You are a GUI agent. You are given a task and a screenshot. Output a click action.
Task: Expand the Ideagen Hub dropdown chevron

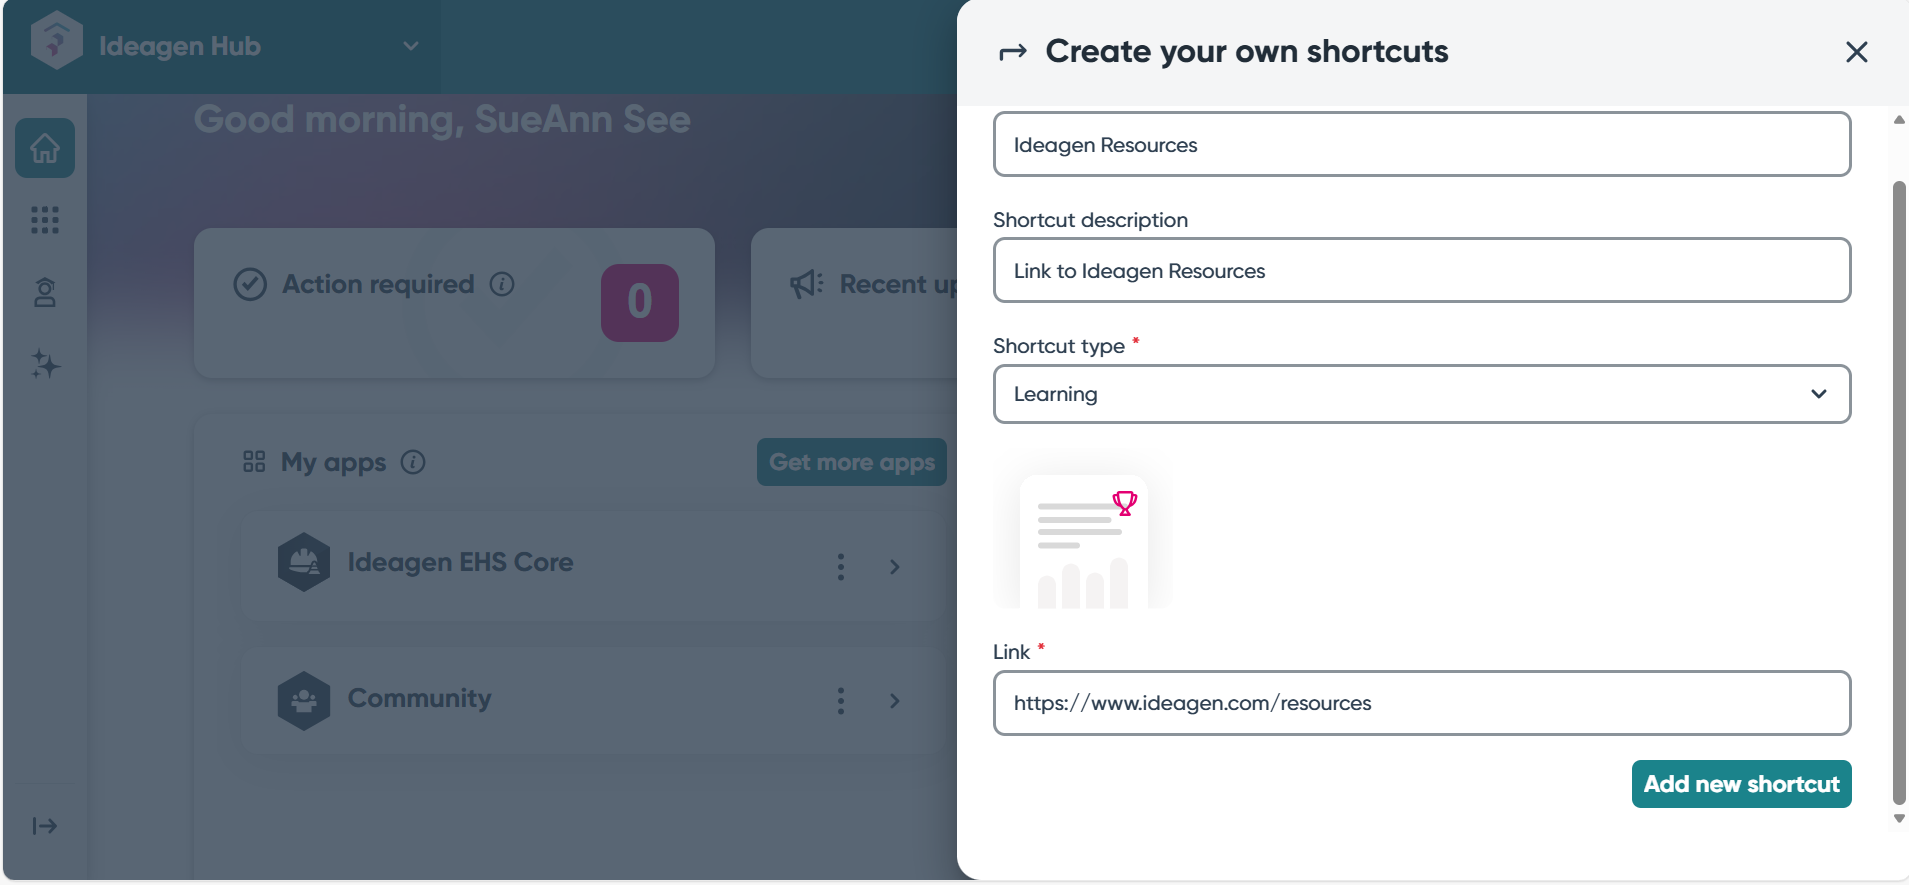pos(411,46)
